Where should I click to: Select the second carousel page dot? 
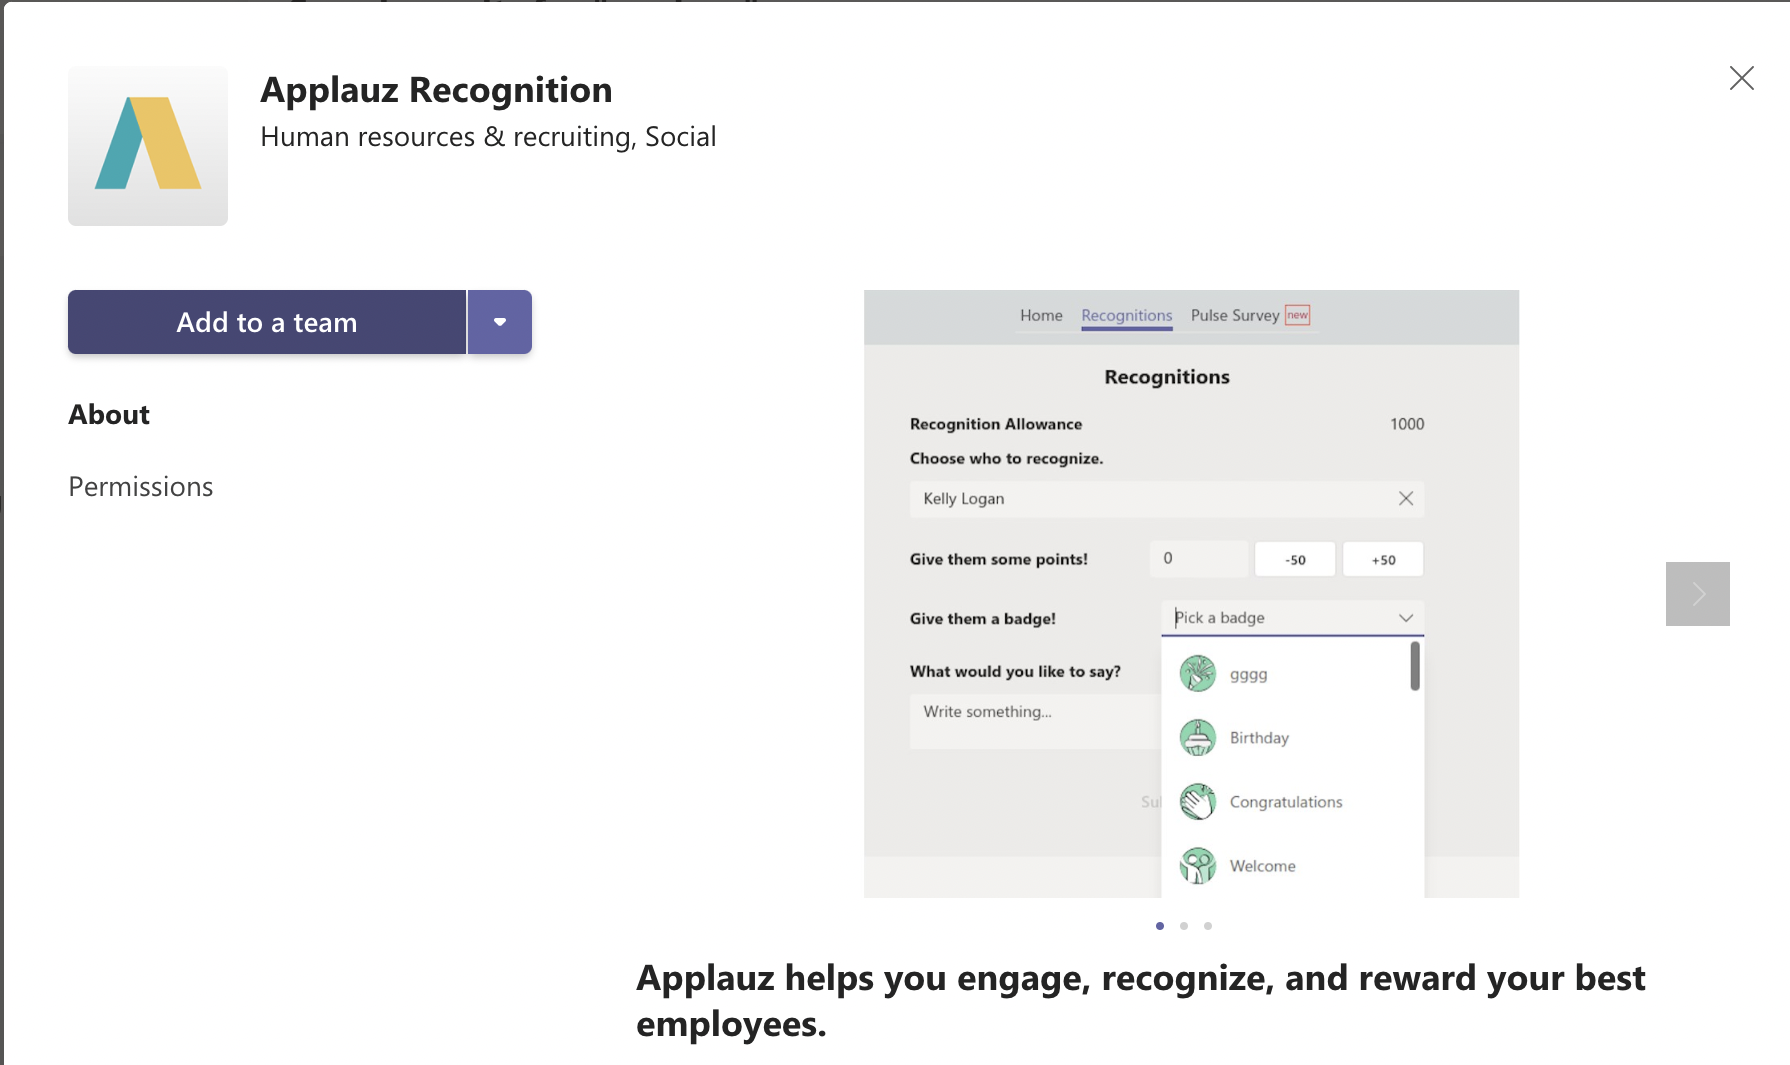[x=1184, y=926]
